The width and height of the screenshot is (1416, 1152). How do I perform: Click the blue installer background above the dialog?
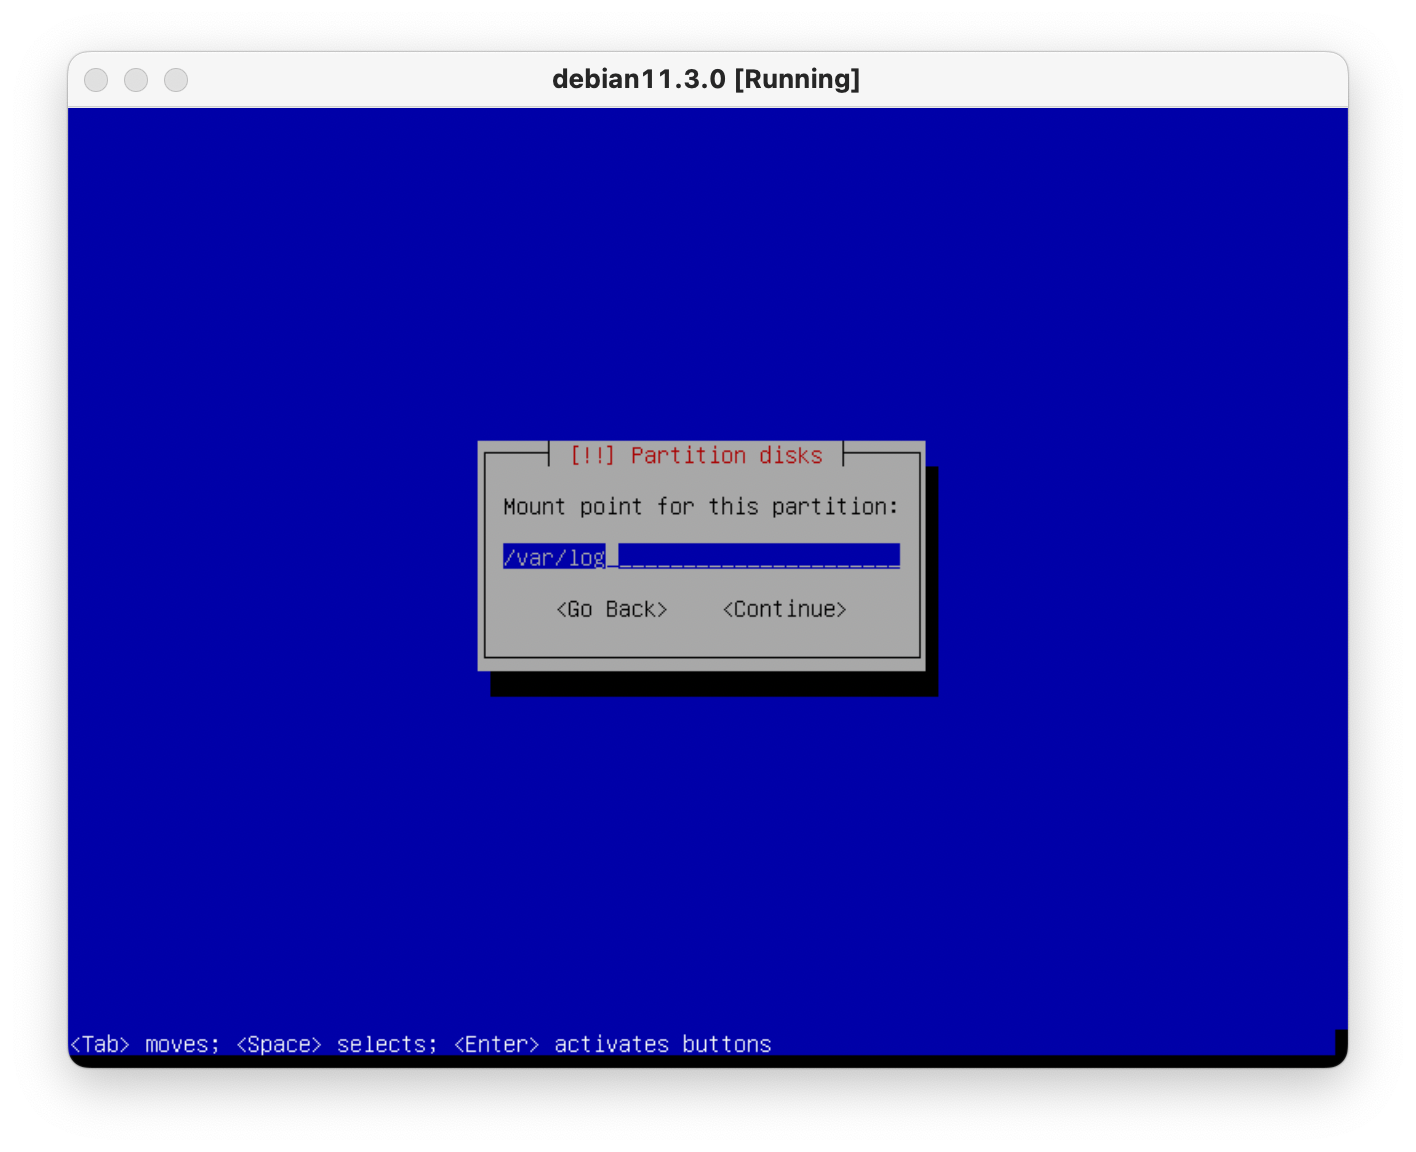click(x=700, y=280)
